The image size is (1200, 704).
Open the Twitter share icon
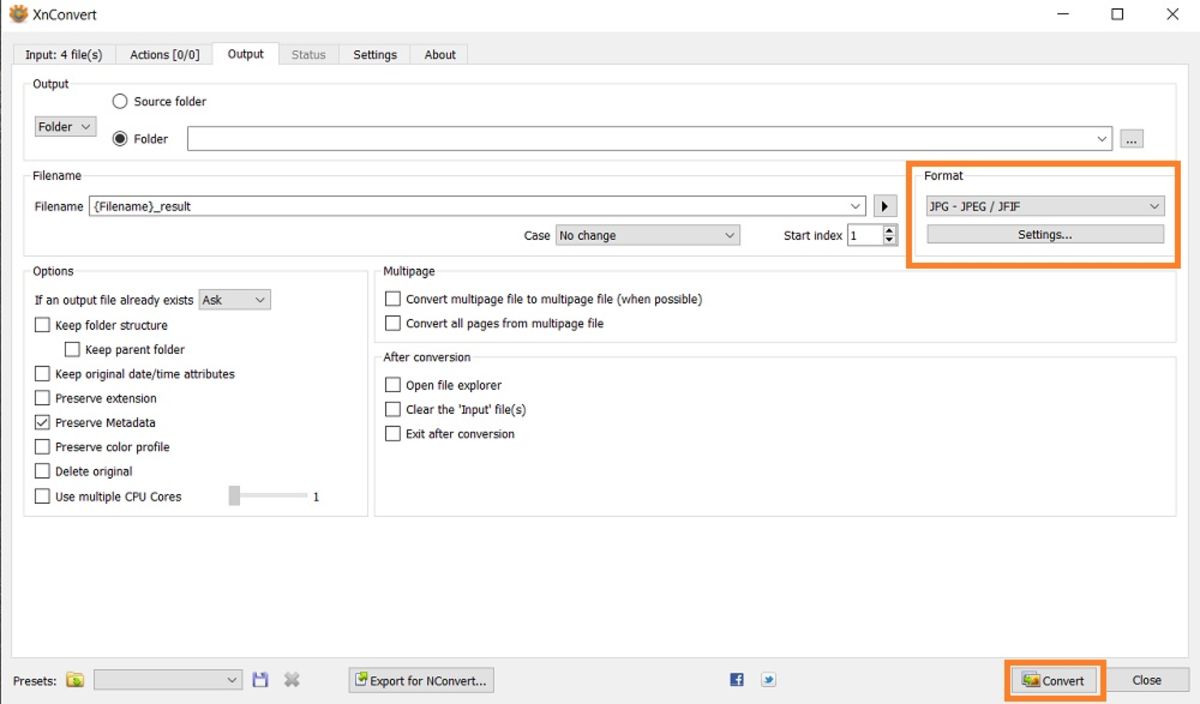768,680
